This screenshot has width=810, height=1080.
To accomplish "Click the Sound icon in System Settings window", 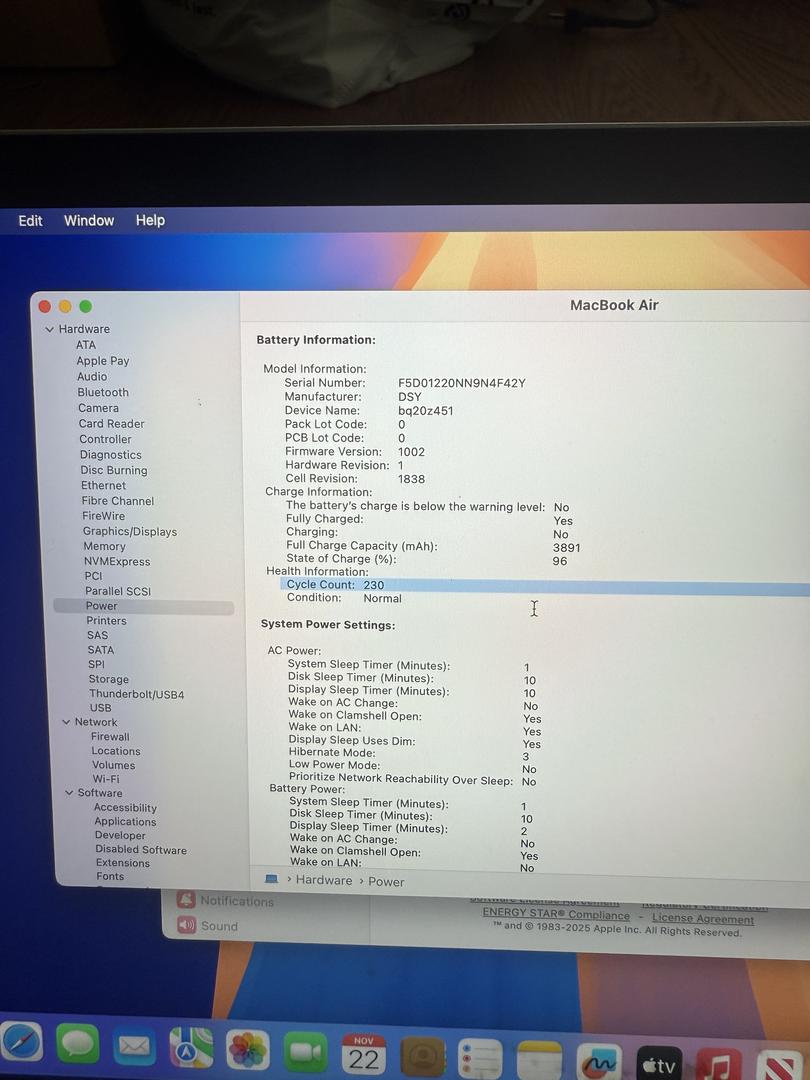I will click(187, 925).
